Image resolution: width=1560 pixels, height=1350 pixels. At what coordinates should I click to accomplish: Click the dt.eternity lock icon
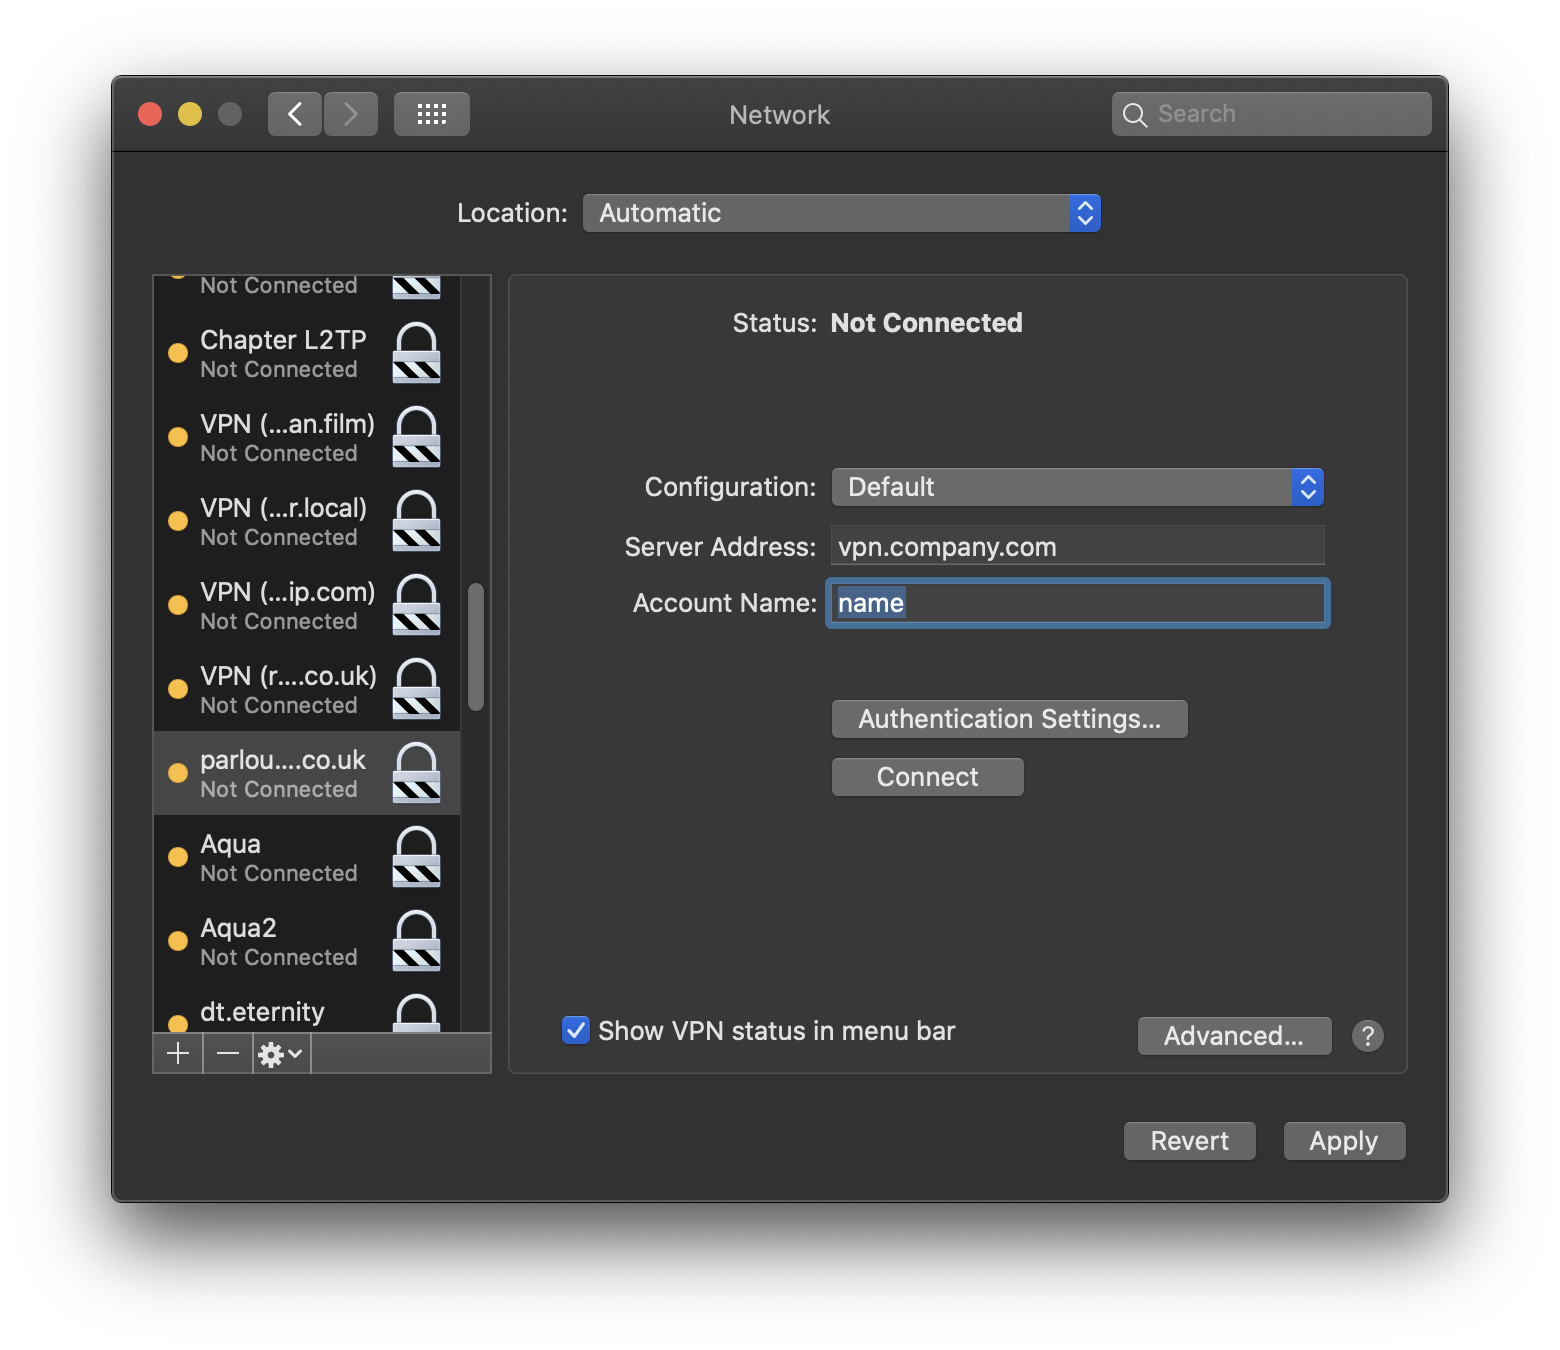point(417,1012)
